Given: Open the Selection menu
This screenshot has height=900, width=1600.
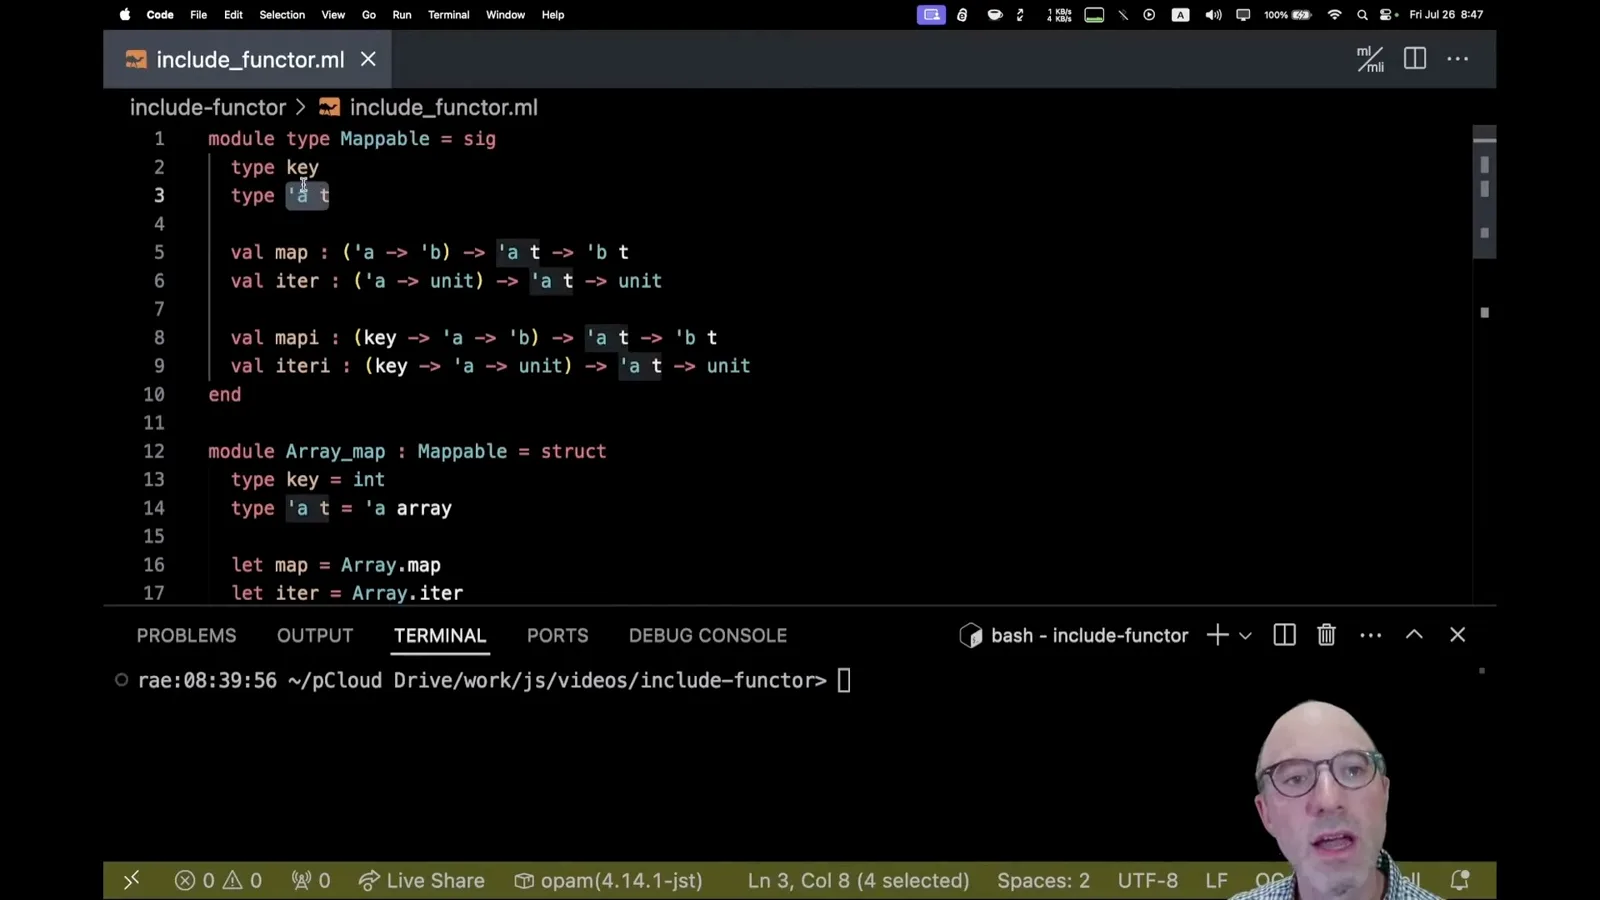Looking at the screenshot, I should (x=282, y=15).
